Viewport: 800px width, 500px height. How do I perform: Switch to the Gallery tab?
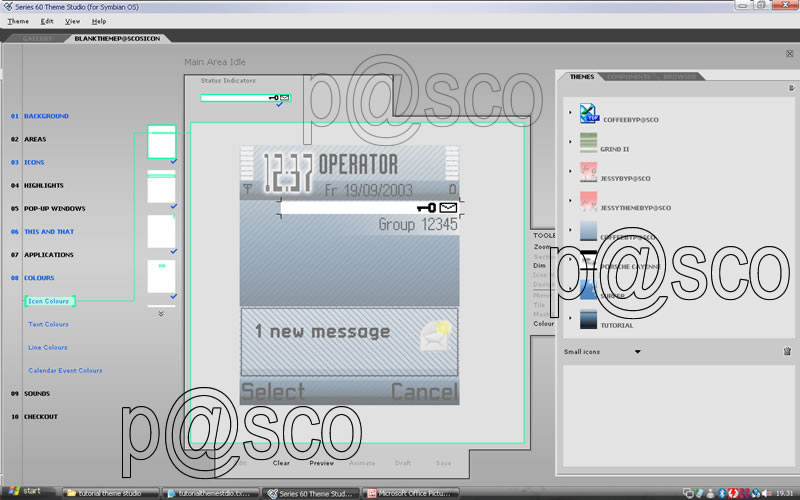[37, 38]
